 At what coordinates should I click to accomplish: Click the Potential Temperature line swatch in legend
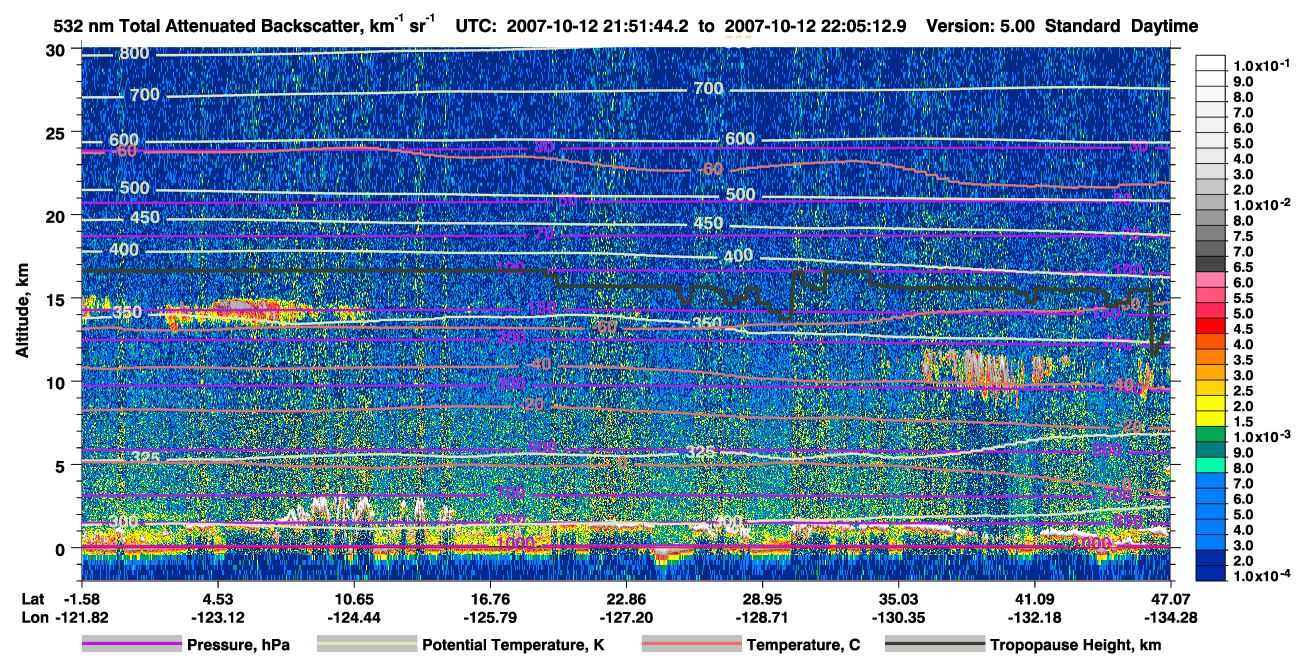tap(365, 645)
